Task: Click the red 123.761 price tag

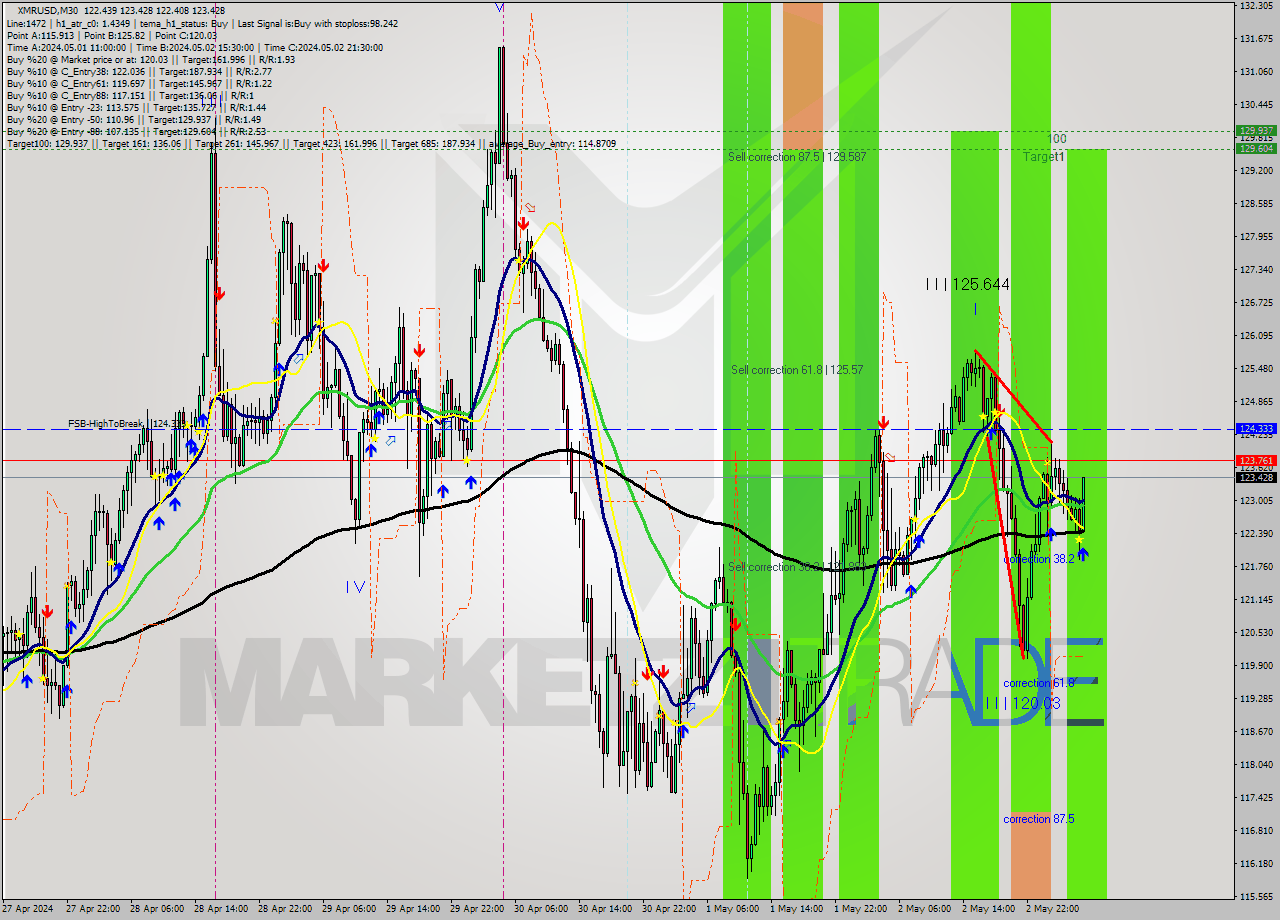Action: click(1256, 459)
